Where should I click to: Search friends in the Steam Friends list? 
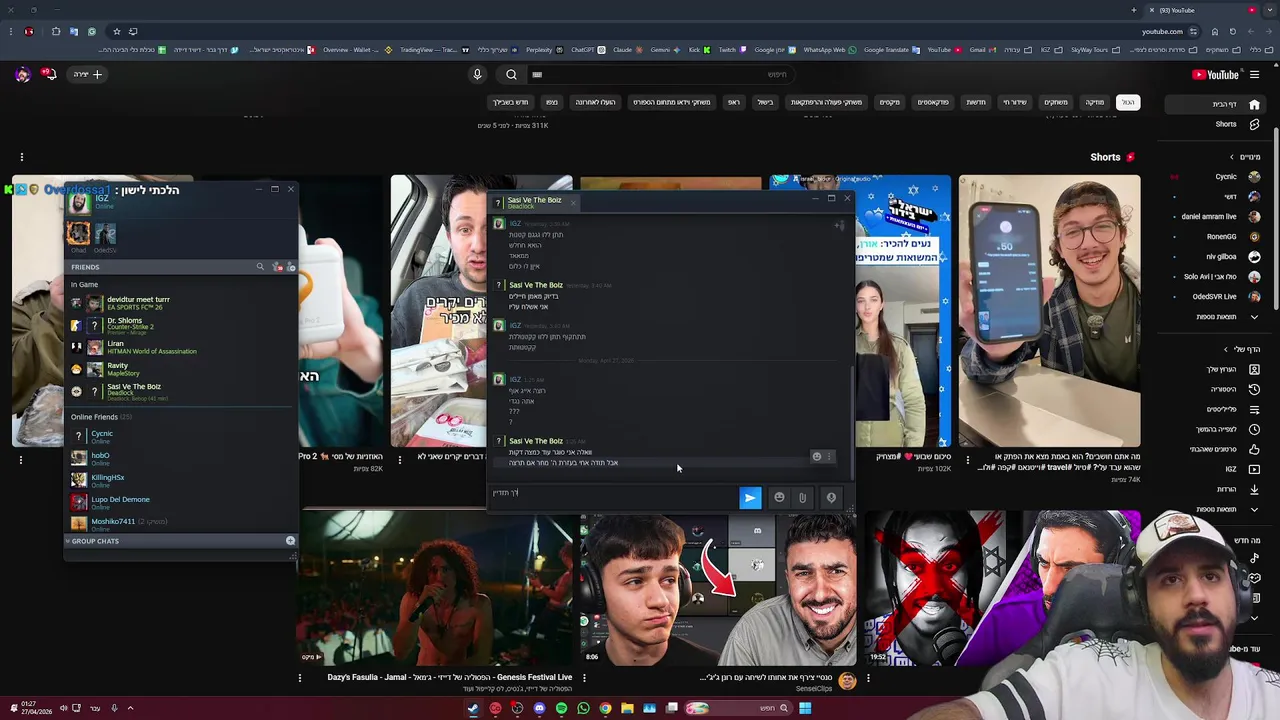260,267
